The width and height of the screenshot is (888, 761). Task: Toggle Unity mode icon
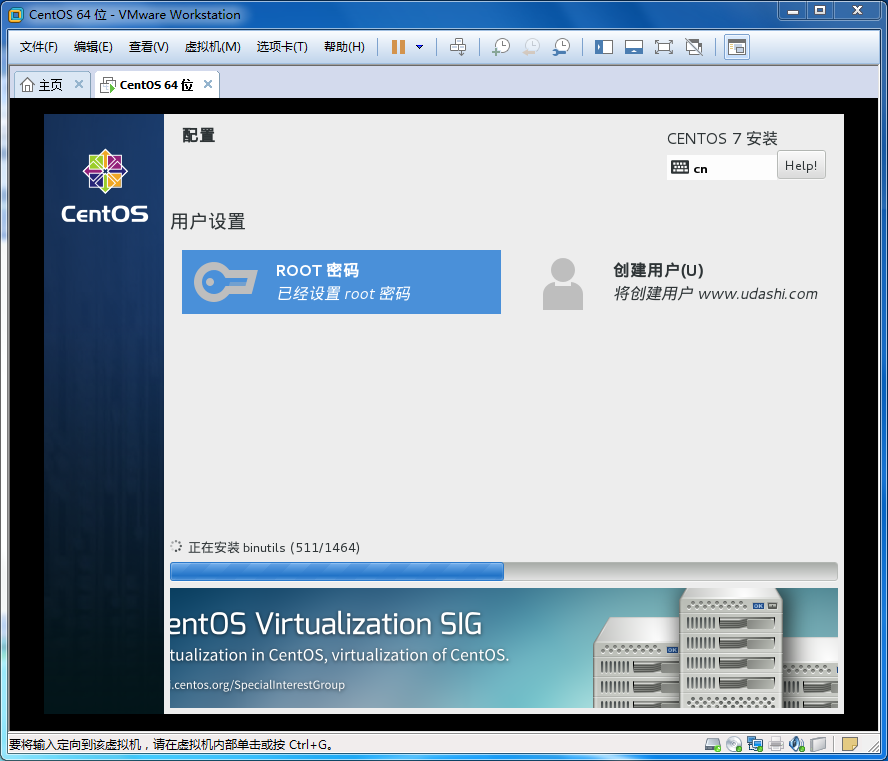pyautogui.click(x=694, y=47)
